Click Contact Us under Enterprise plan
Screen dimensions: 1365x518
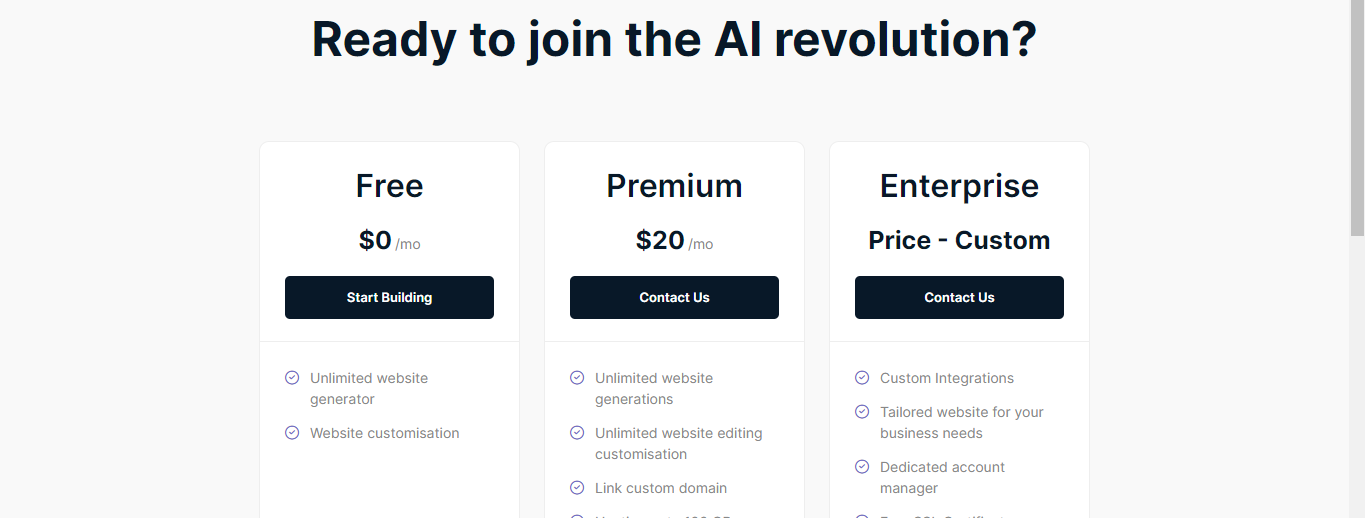point(959,297)
